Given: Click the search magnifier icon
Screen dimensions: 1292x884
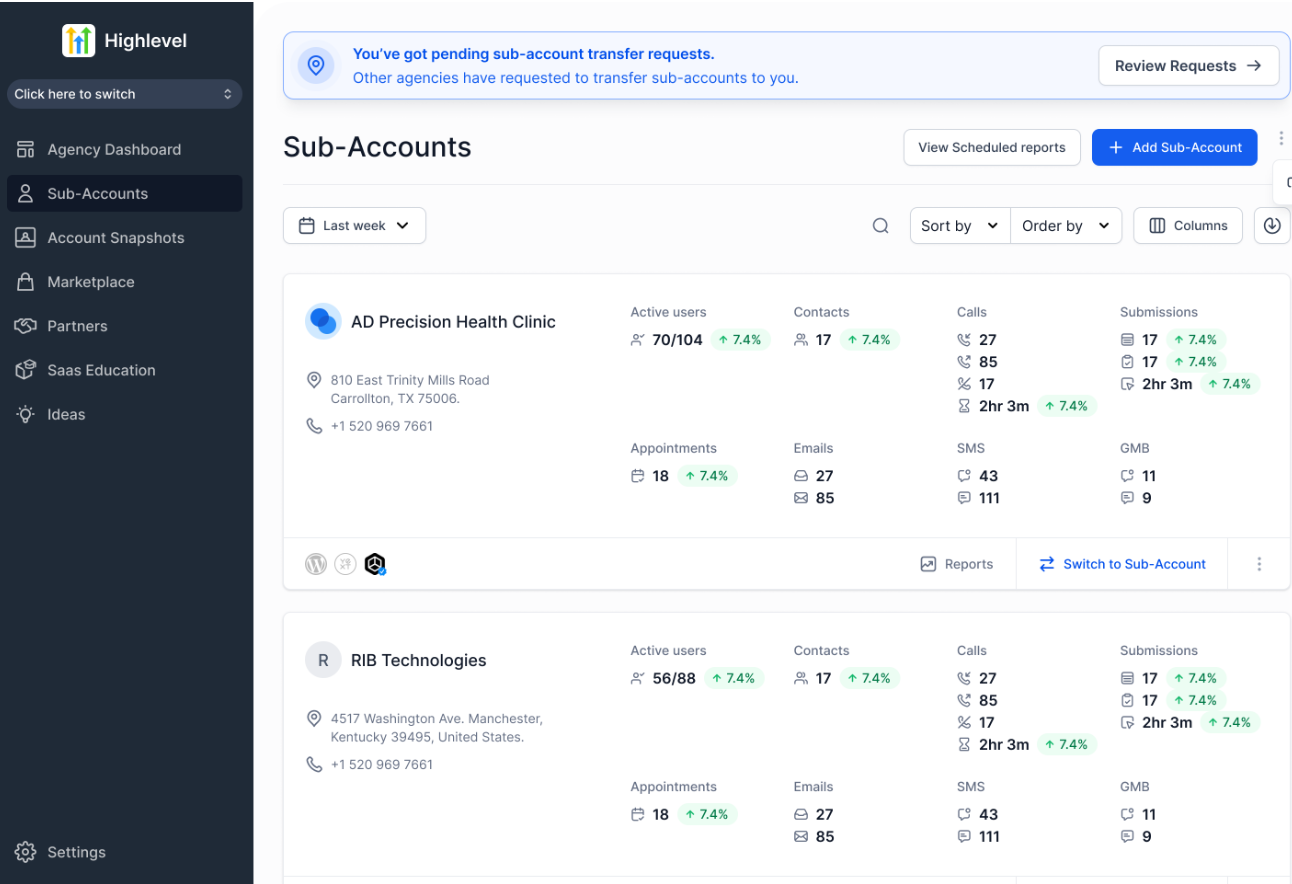Looking at the screenshot, I should 881,226.
